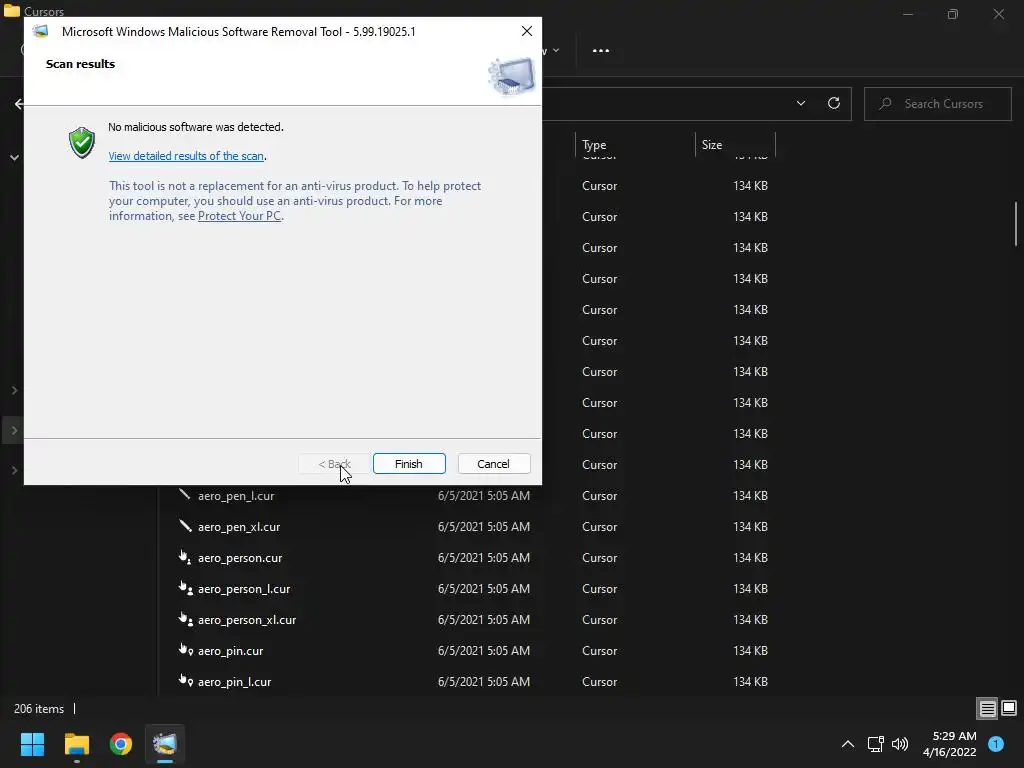This screenshot has width=1024, height=768.
Task: Open File Explorer from the taskbar
Action: point(76,744)
